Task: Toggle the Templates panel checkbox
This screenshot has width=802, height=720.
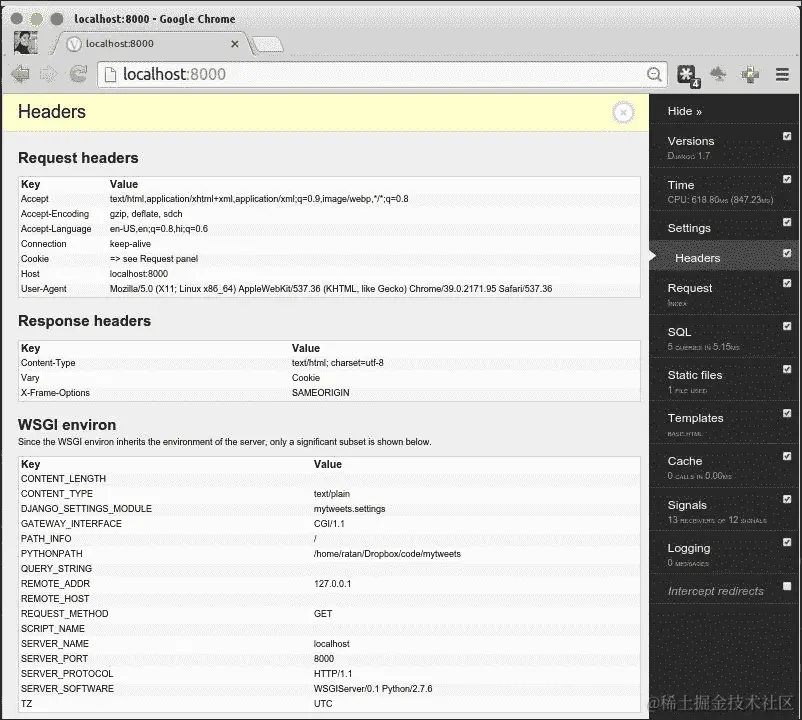Action: click(x=787, y=413)
